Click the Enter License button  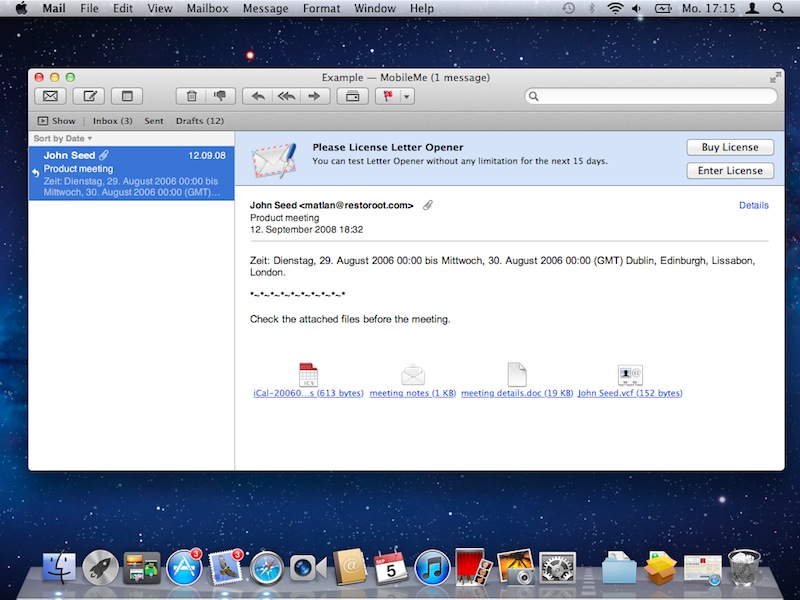pyautogui.click(x=729, y=170)
